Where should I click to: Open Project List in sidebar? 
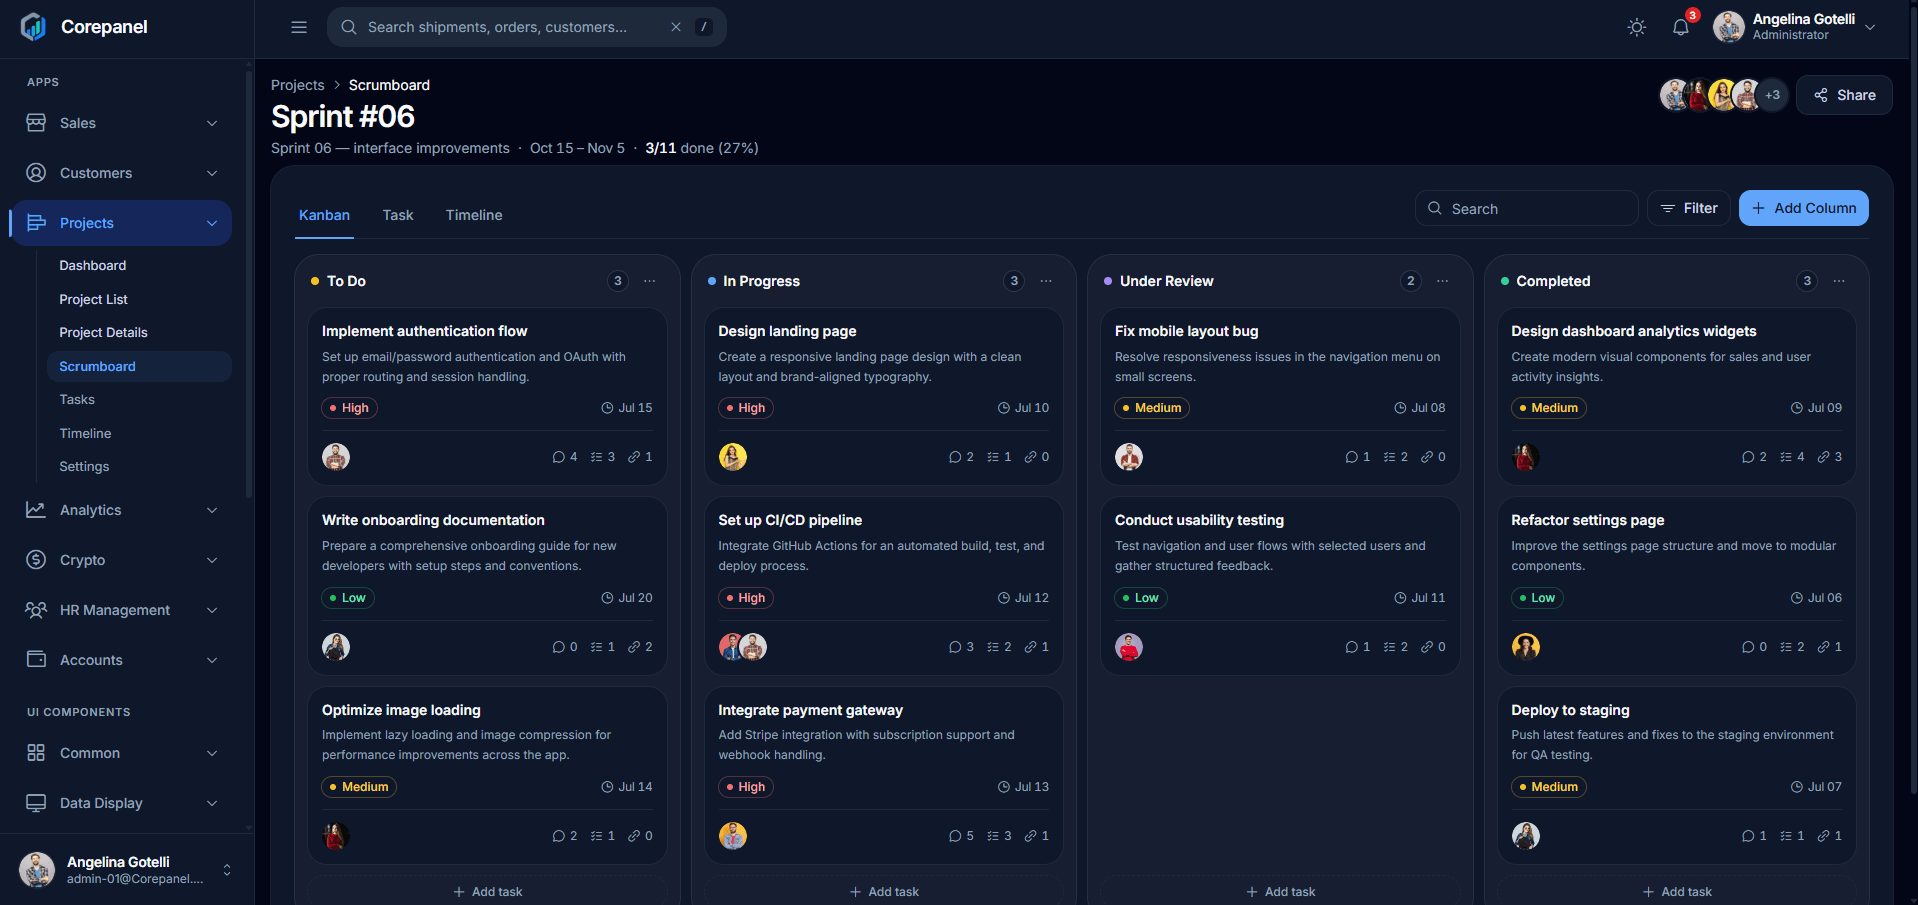pyautogui.click(x=93, y=299)
